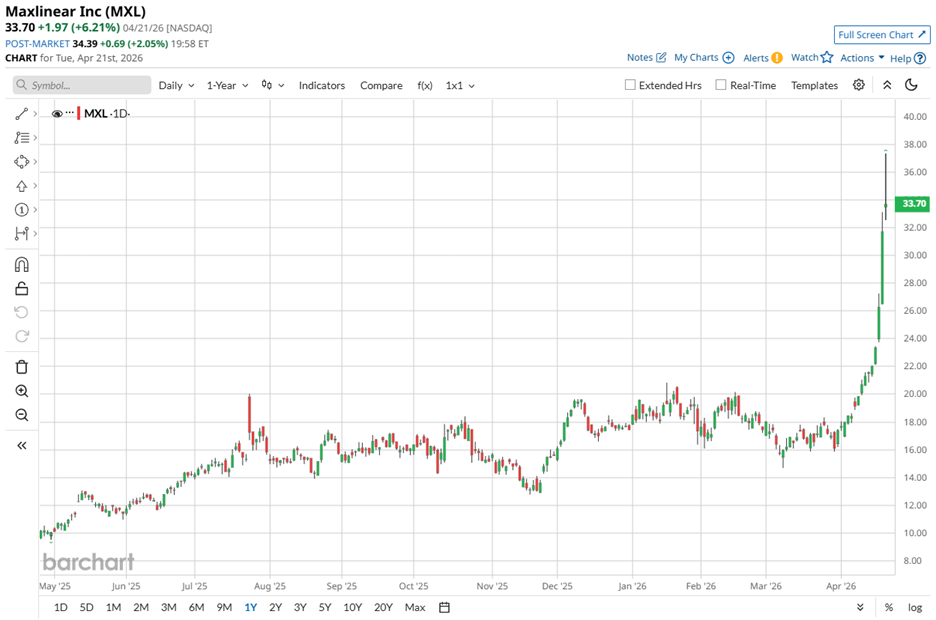Image resolution: width=936 pixels, height=620 pixels.
Task: Open the My Charts link
Action: 704,58
